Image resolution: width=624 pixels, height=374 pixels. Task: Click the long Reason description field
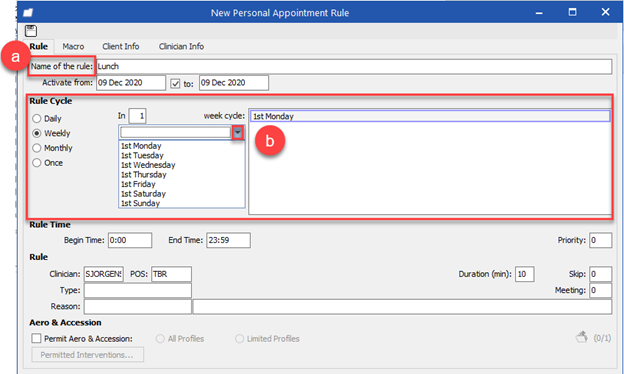pyautogui.click(x=402, y=307)
